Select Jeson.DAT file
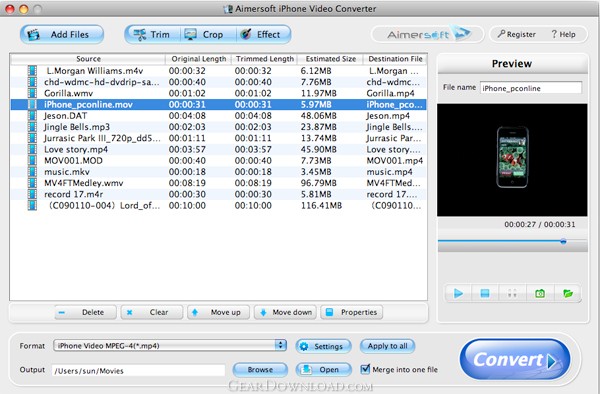Viewport: 600px width, 394px height. 218,116
